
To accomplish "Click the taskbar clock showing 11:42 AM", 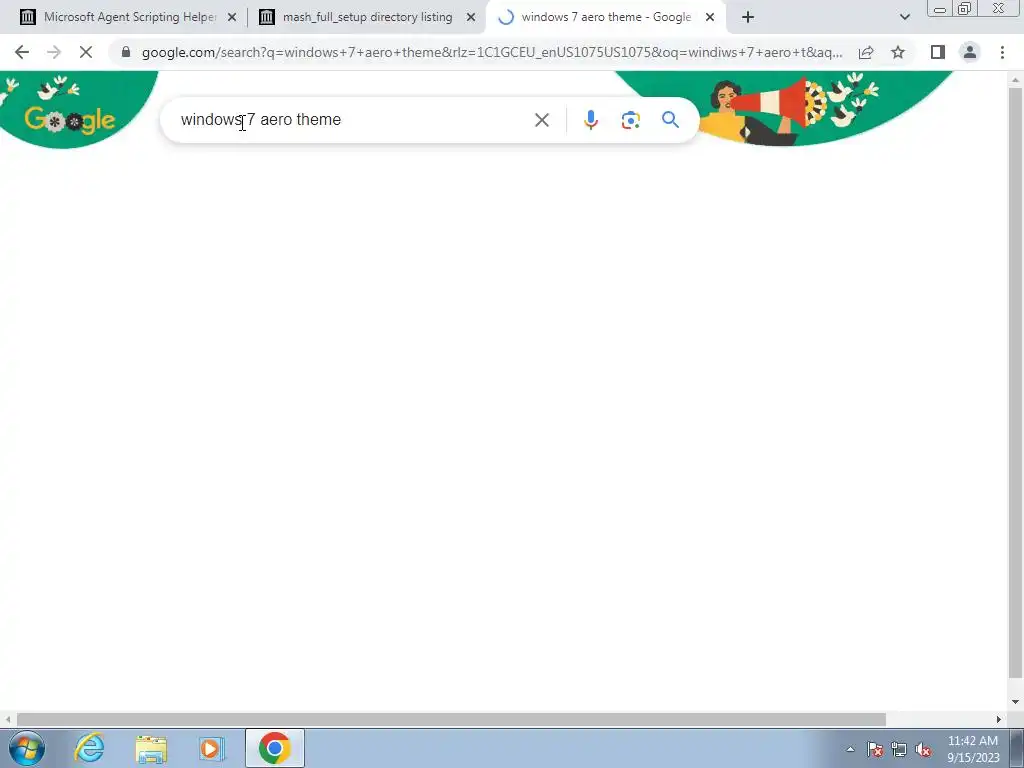I will [x=973, y=749].
